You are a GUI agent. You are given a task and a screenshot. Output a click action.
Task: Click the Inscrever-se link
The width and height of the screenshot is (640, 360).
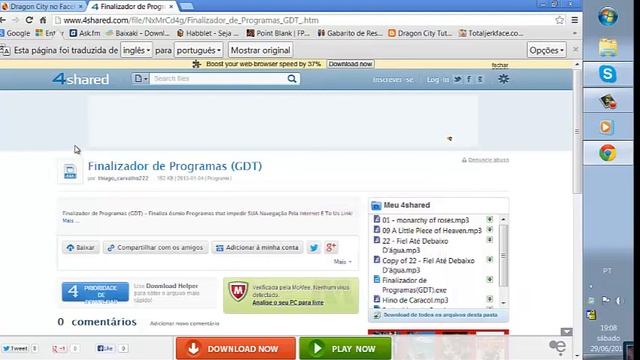[x=393, y=80]
